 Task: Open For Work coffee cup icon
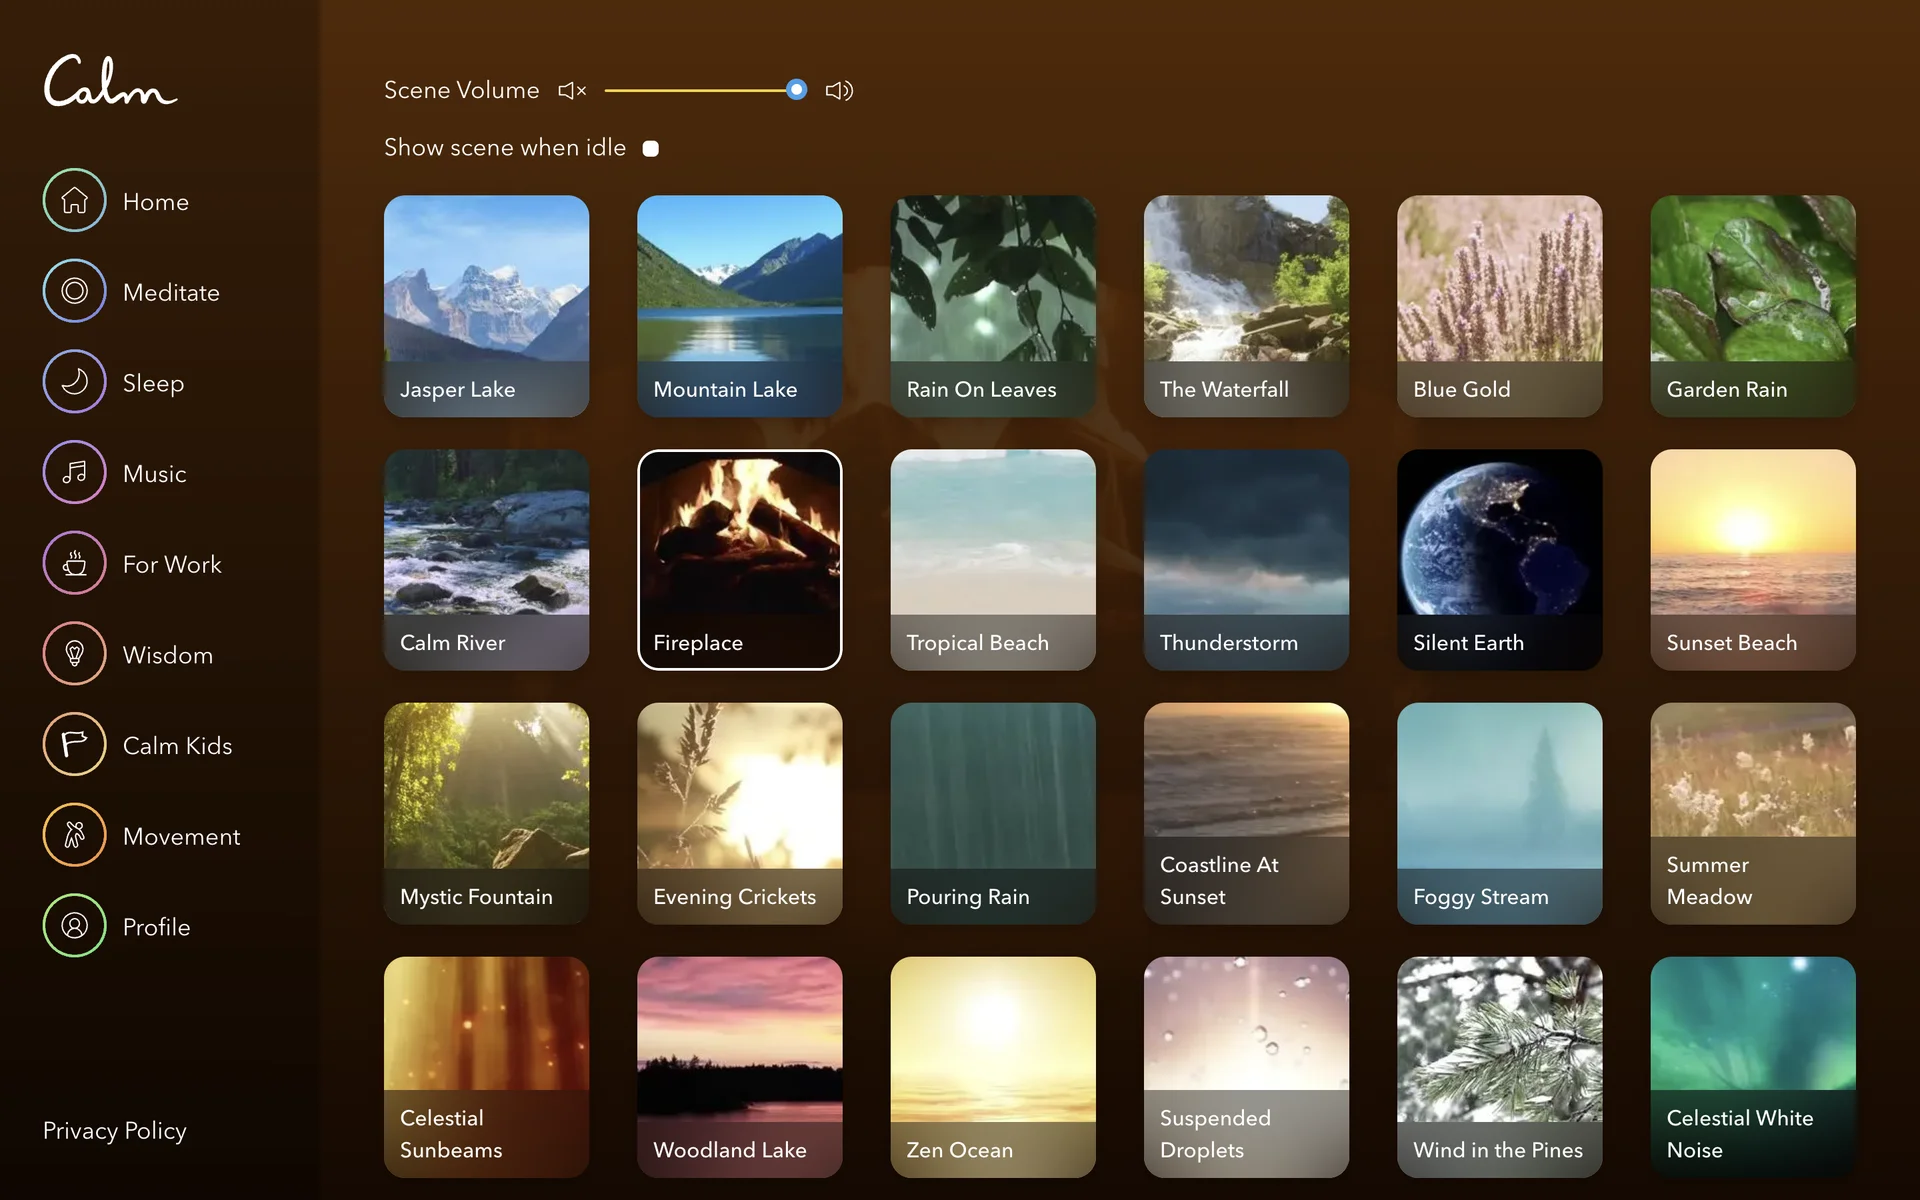click(74, 563)
